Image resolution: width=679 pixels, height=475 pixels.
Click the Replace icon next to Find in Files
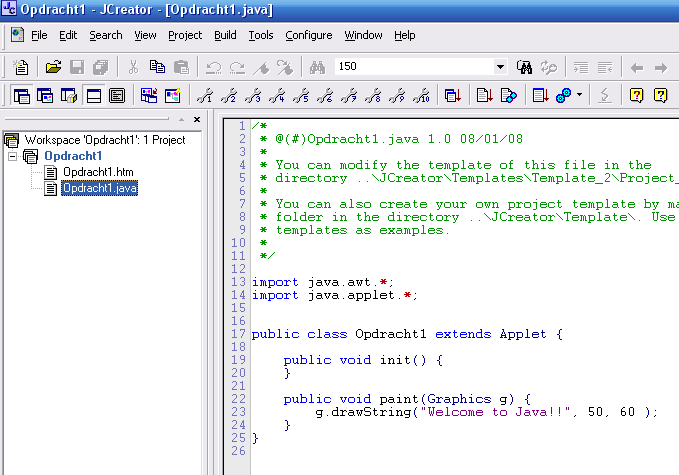click(549, 68)
